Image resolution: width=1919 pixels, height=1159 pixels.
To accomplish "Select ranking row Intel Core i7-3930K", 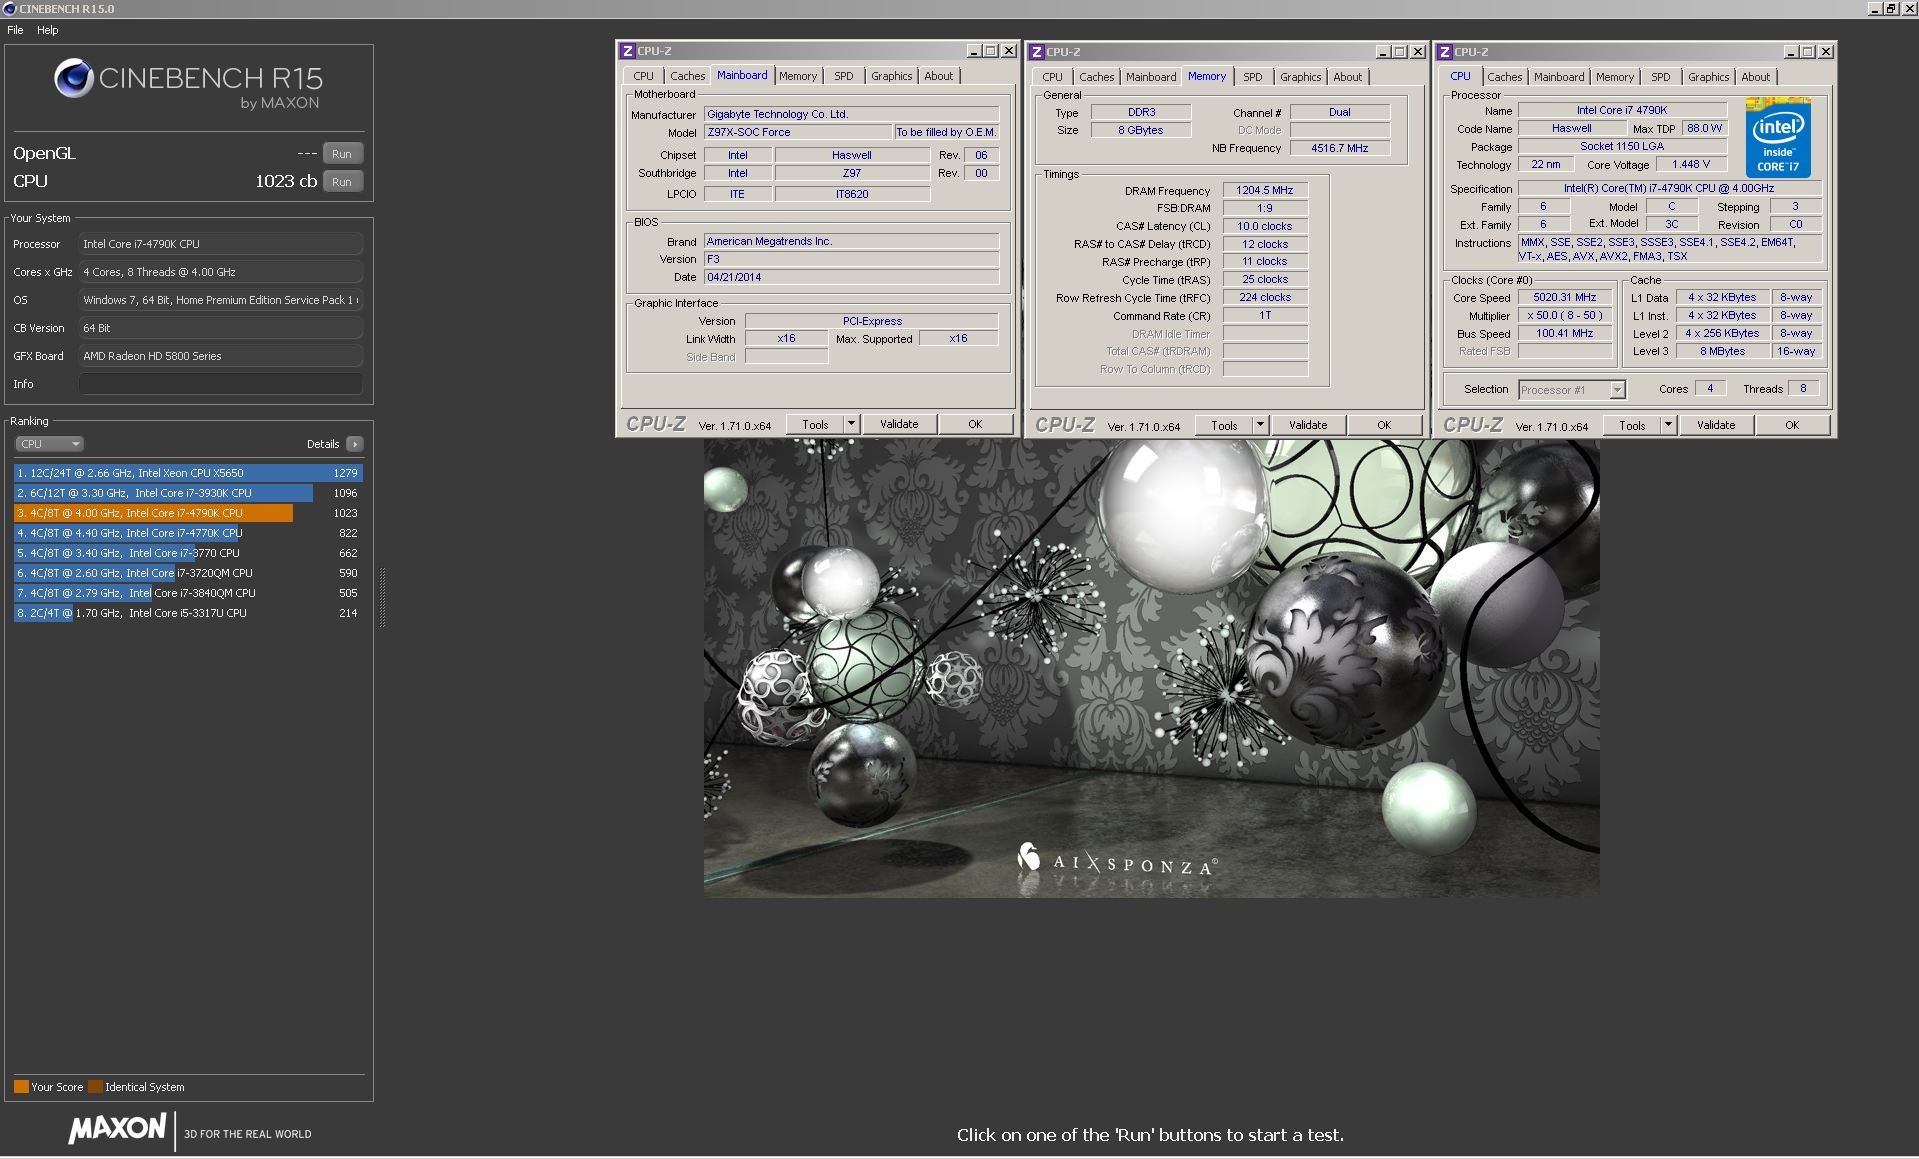I will [x=188, y=493].
